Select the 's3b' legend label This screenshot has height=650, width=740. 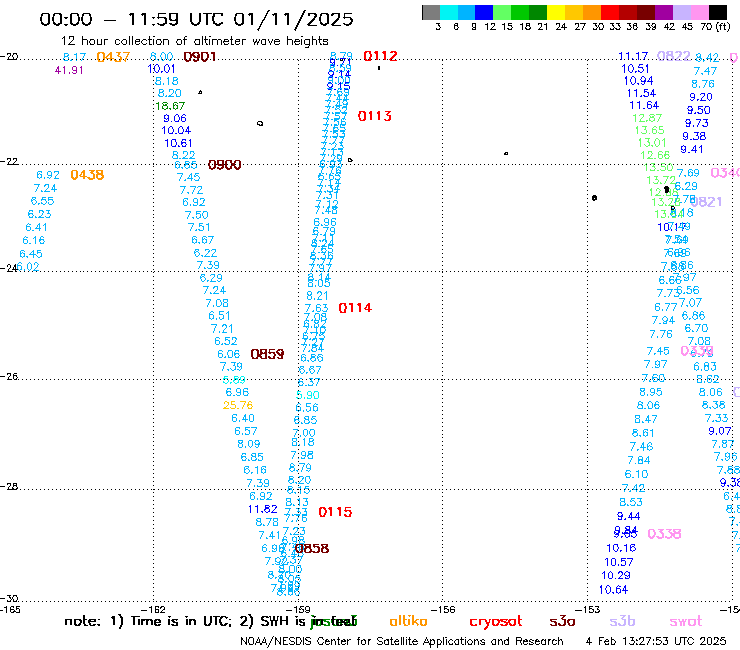tap(622, 621)
